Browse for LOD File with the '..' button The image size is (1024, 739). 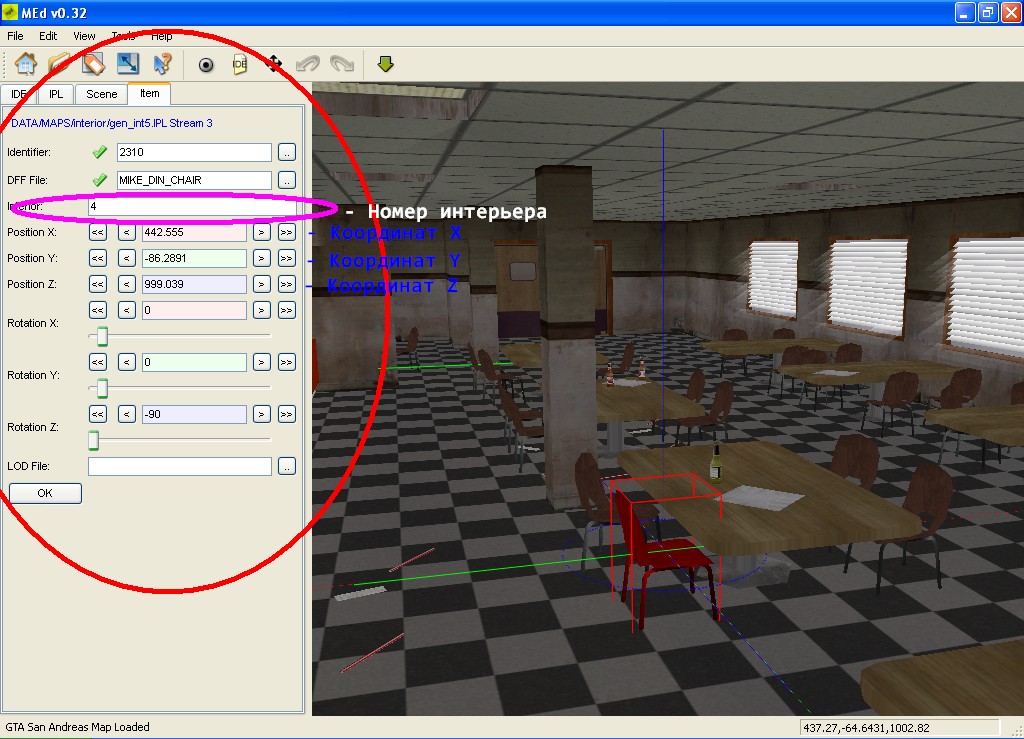(287, 466)
